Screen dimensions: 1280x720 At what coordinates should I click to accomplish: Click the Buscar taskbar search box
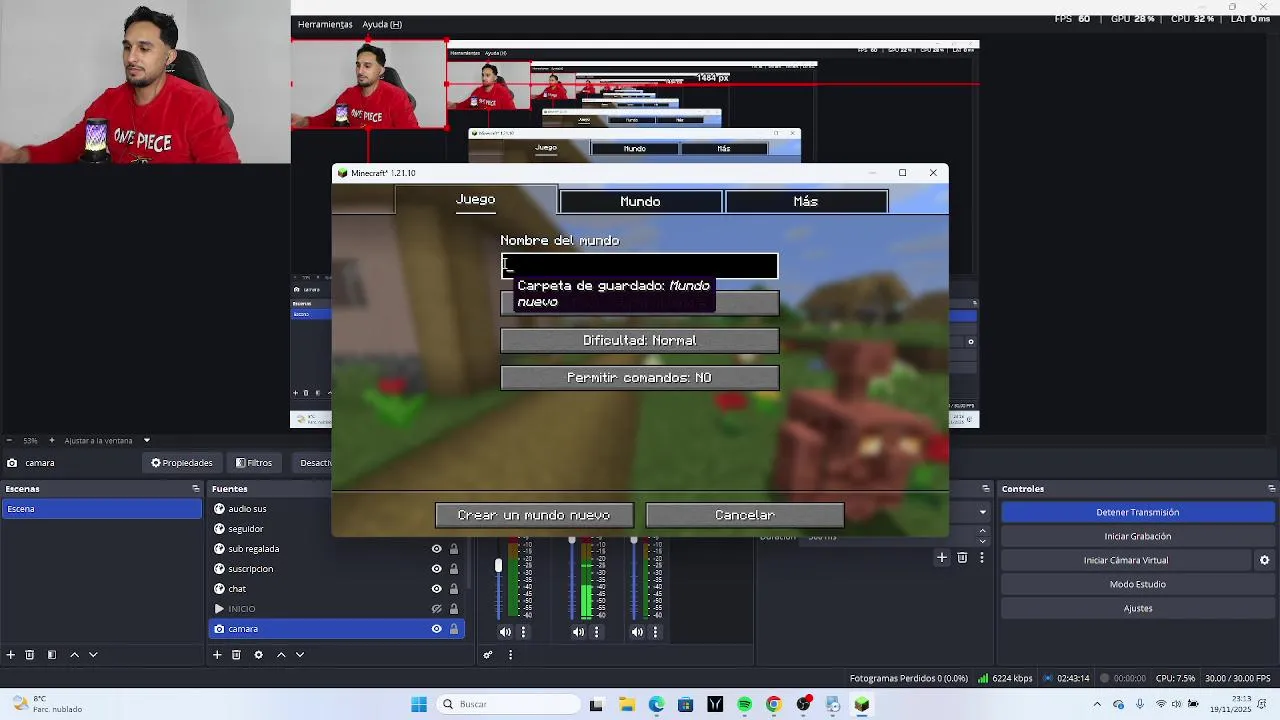point(508,704)
